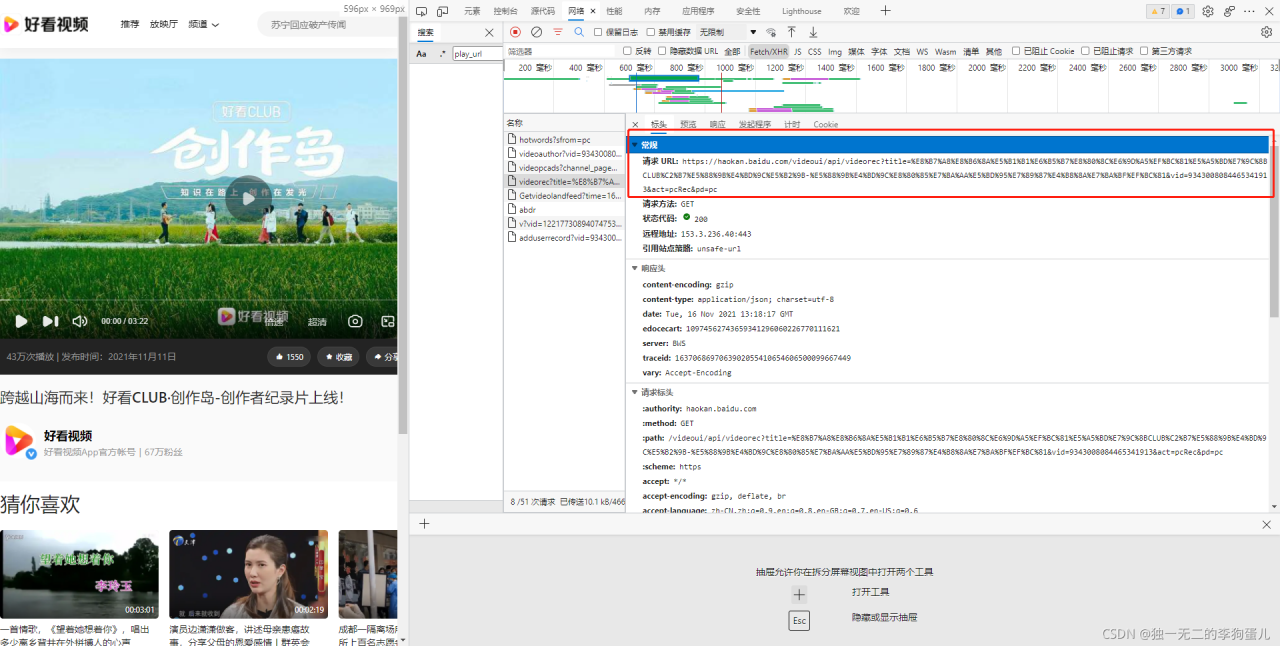Click the import HAR upload arrow
Viewport: 1280px width, 646px height.
coord(791,32)
